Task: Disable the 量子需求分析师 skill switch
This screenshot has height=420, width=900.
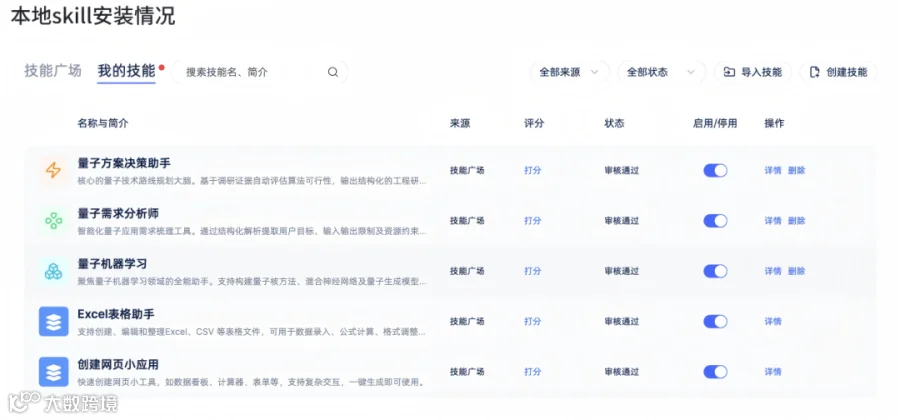Action: [715, 221]
